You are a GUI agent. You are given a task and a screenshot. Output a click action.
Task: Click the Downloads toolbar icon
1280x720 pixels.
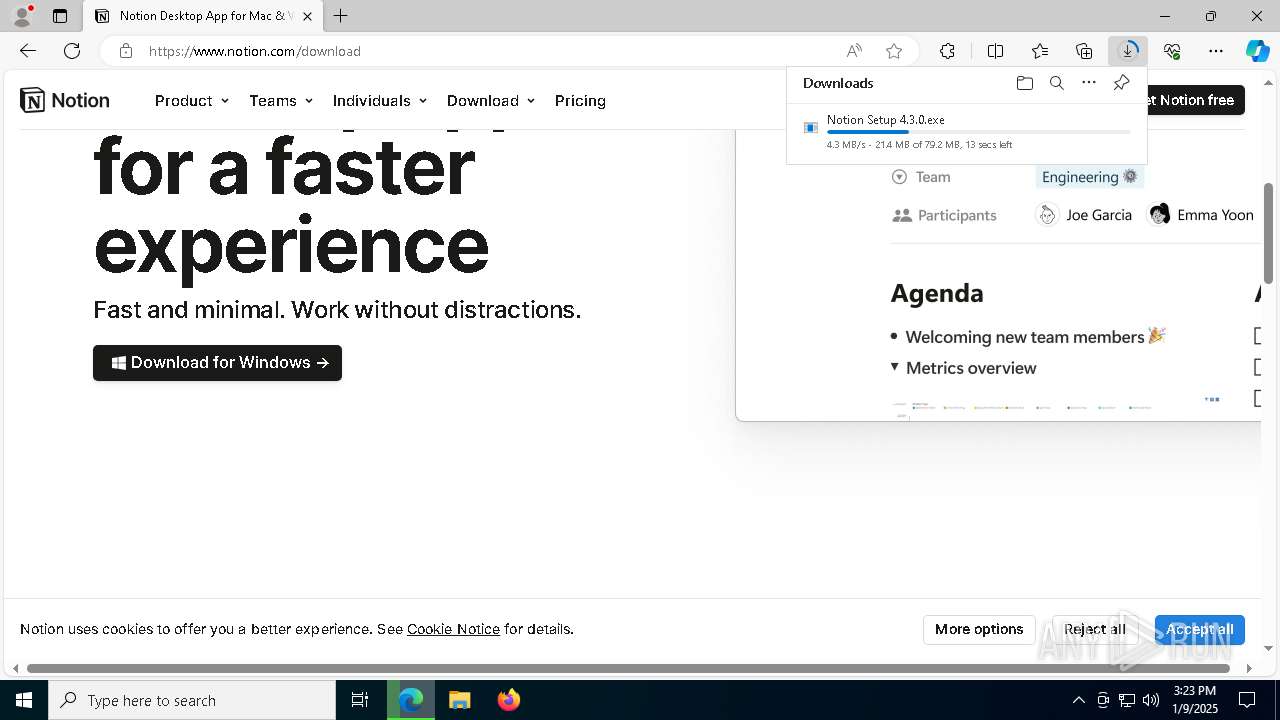pos(1128,51)
